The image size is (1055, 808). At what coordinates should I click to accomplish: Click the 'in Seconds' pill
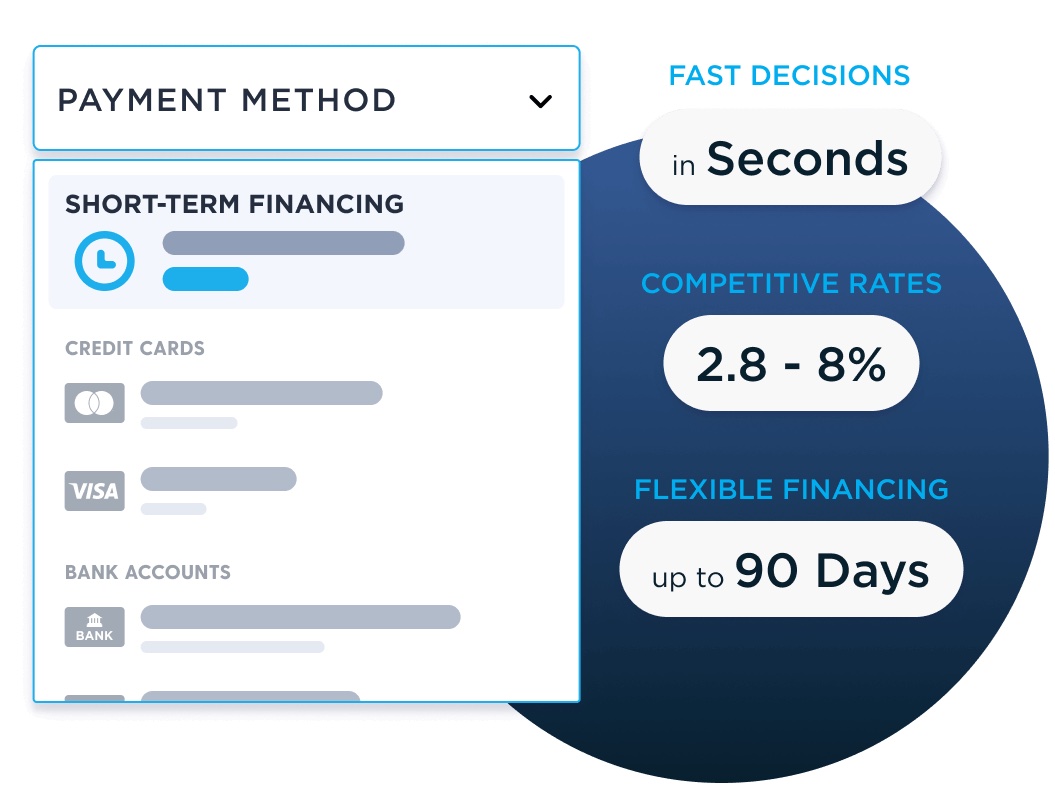(x=790, y=159)
